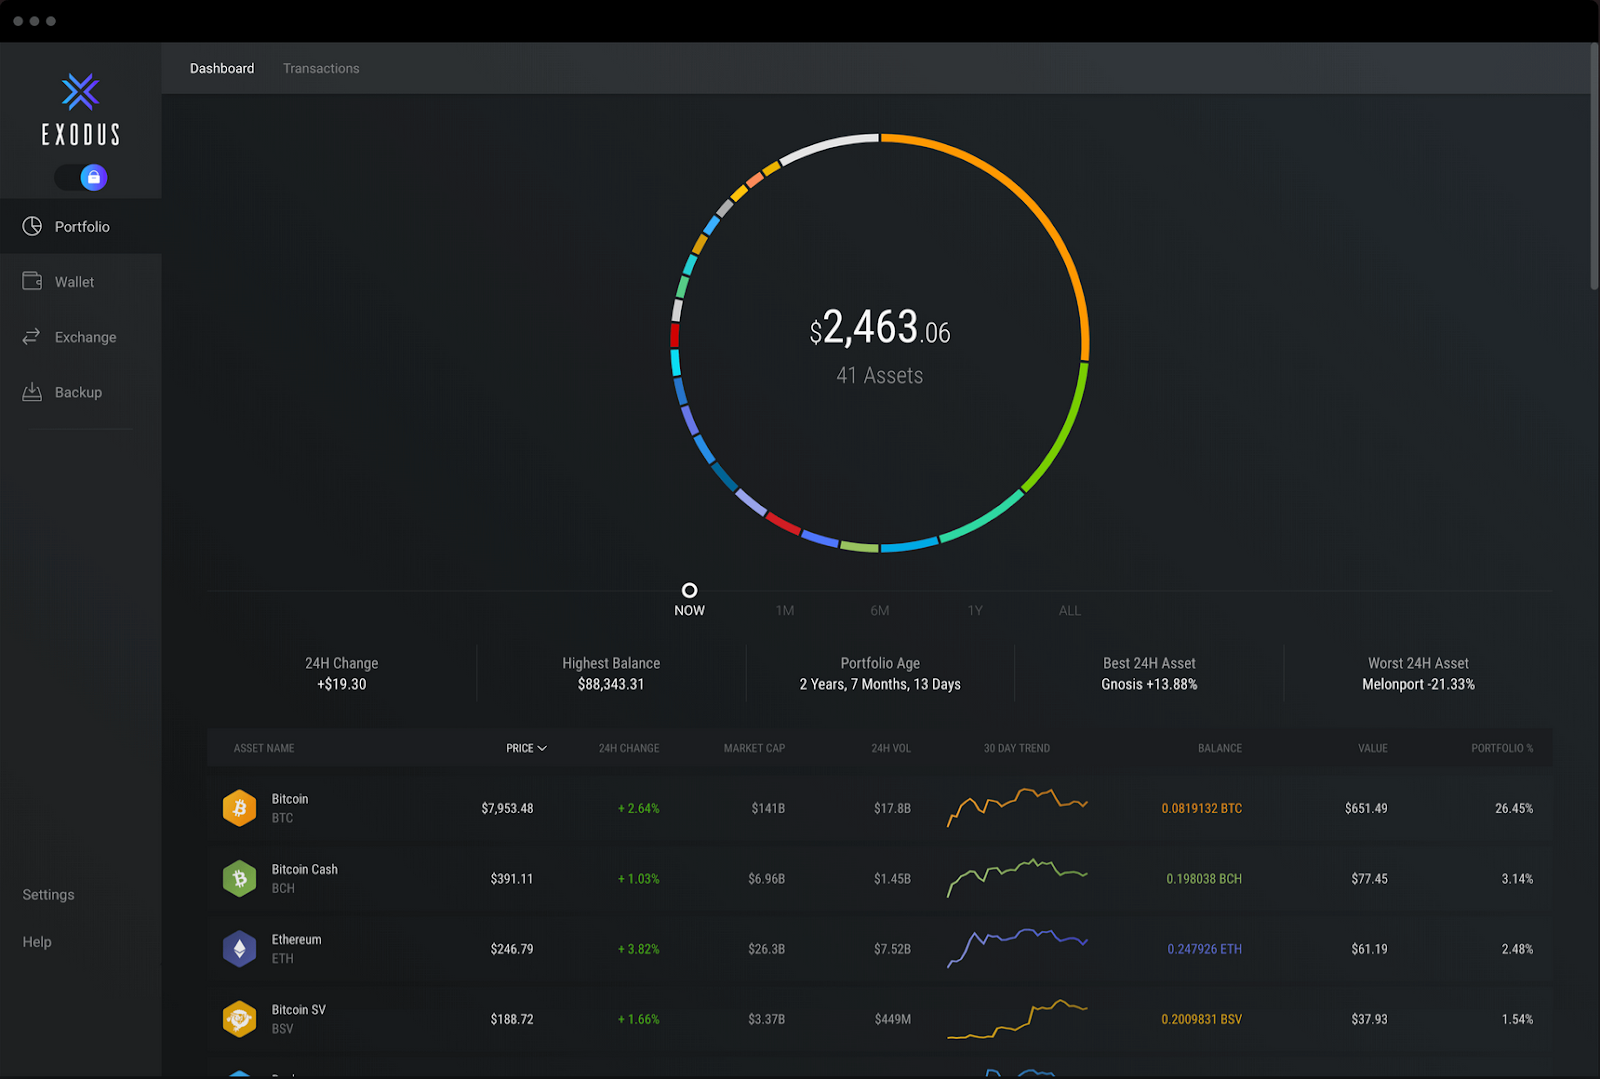
Task: Switch to the Dashboard tab
Action: 222,68
